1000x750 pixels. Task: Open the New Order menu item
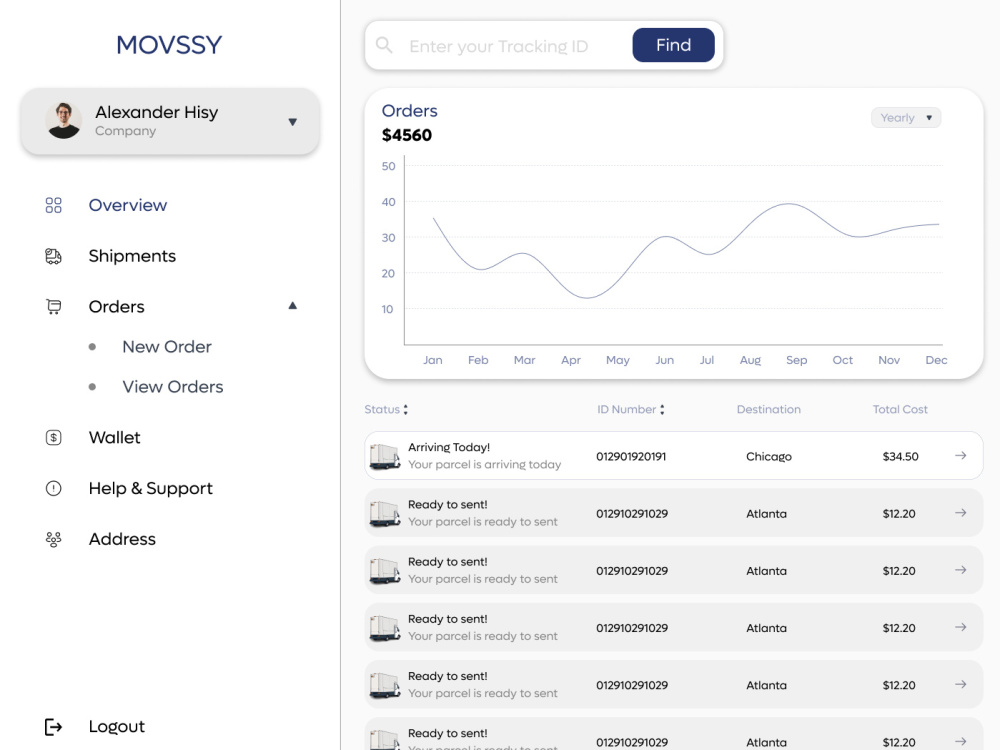coord(166,346)
